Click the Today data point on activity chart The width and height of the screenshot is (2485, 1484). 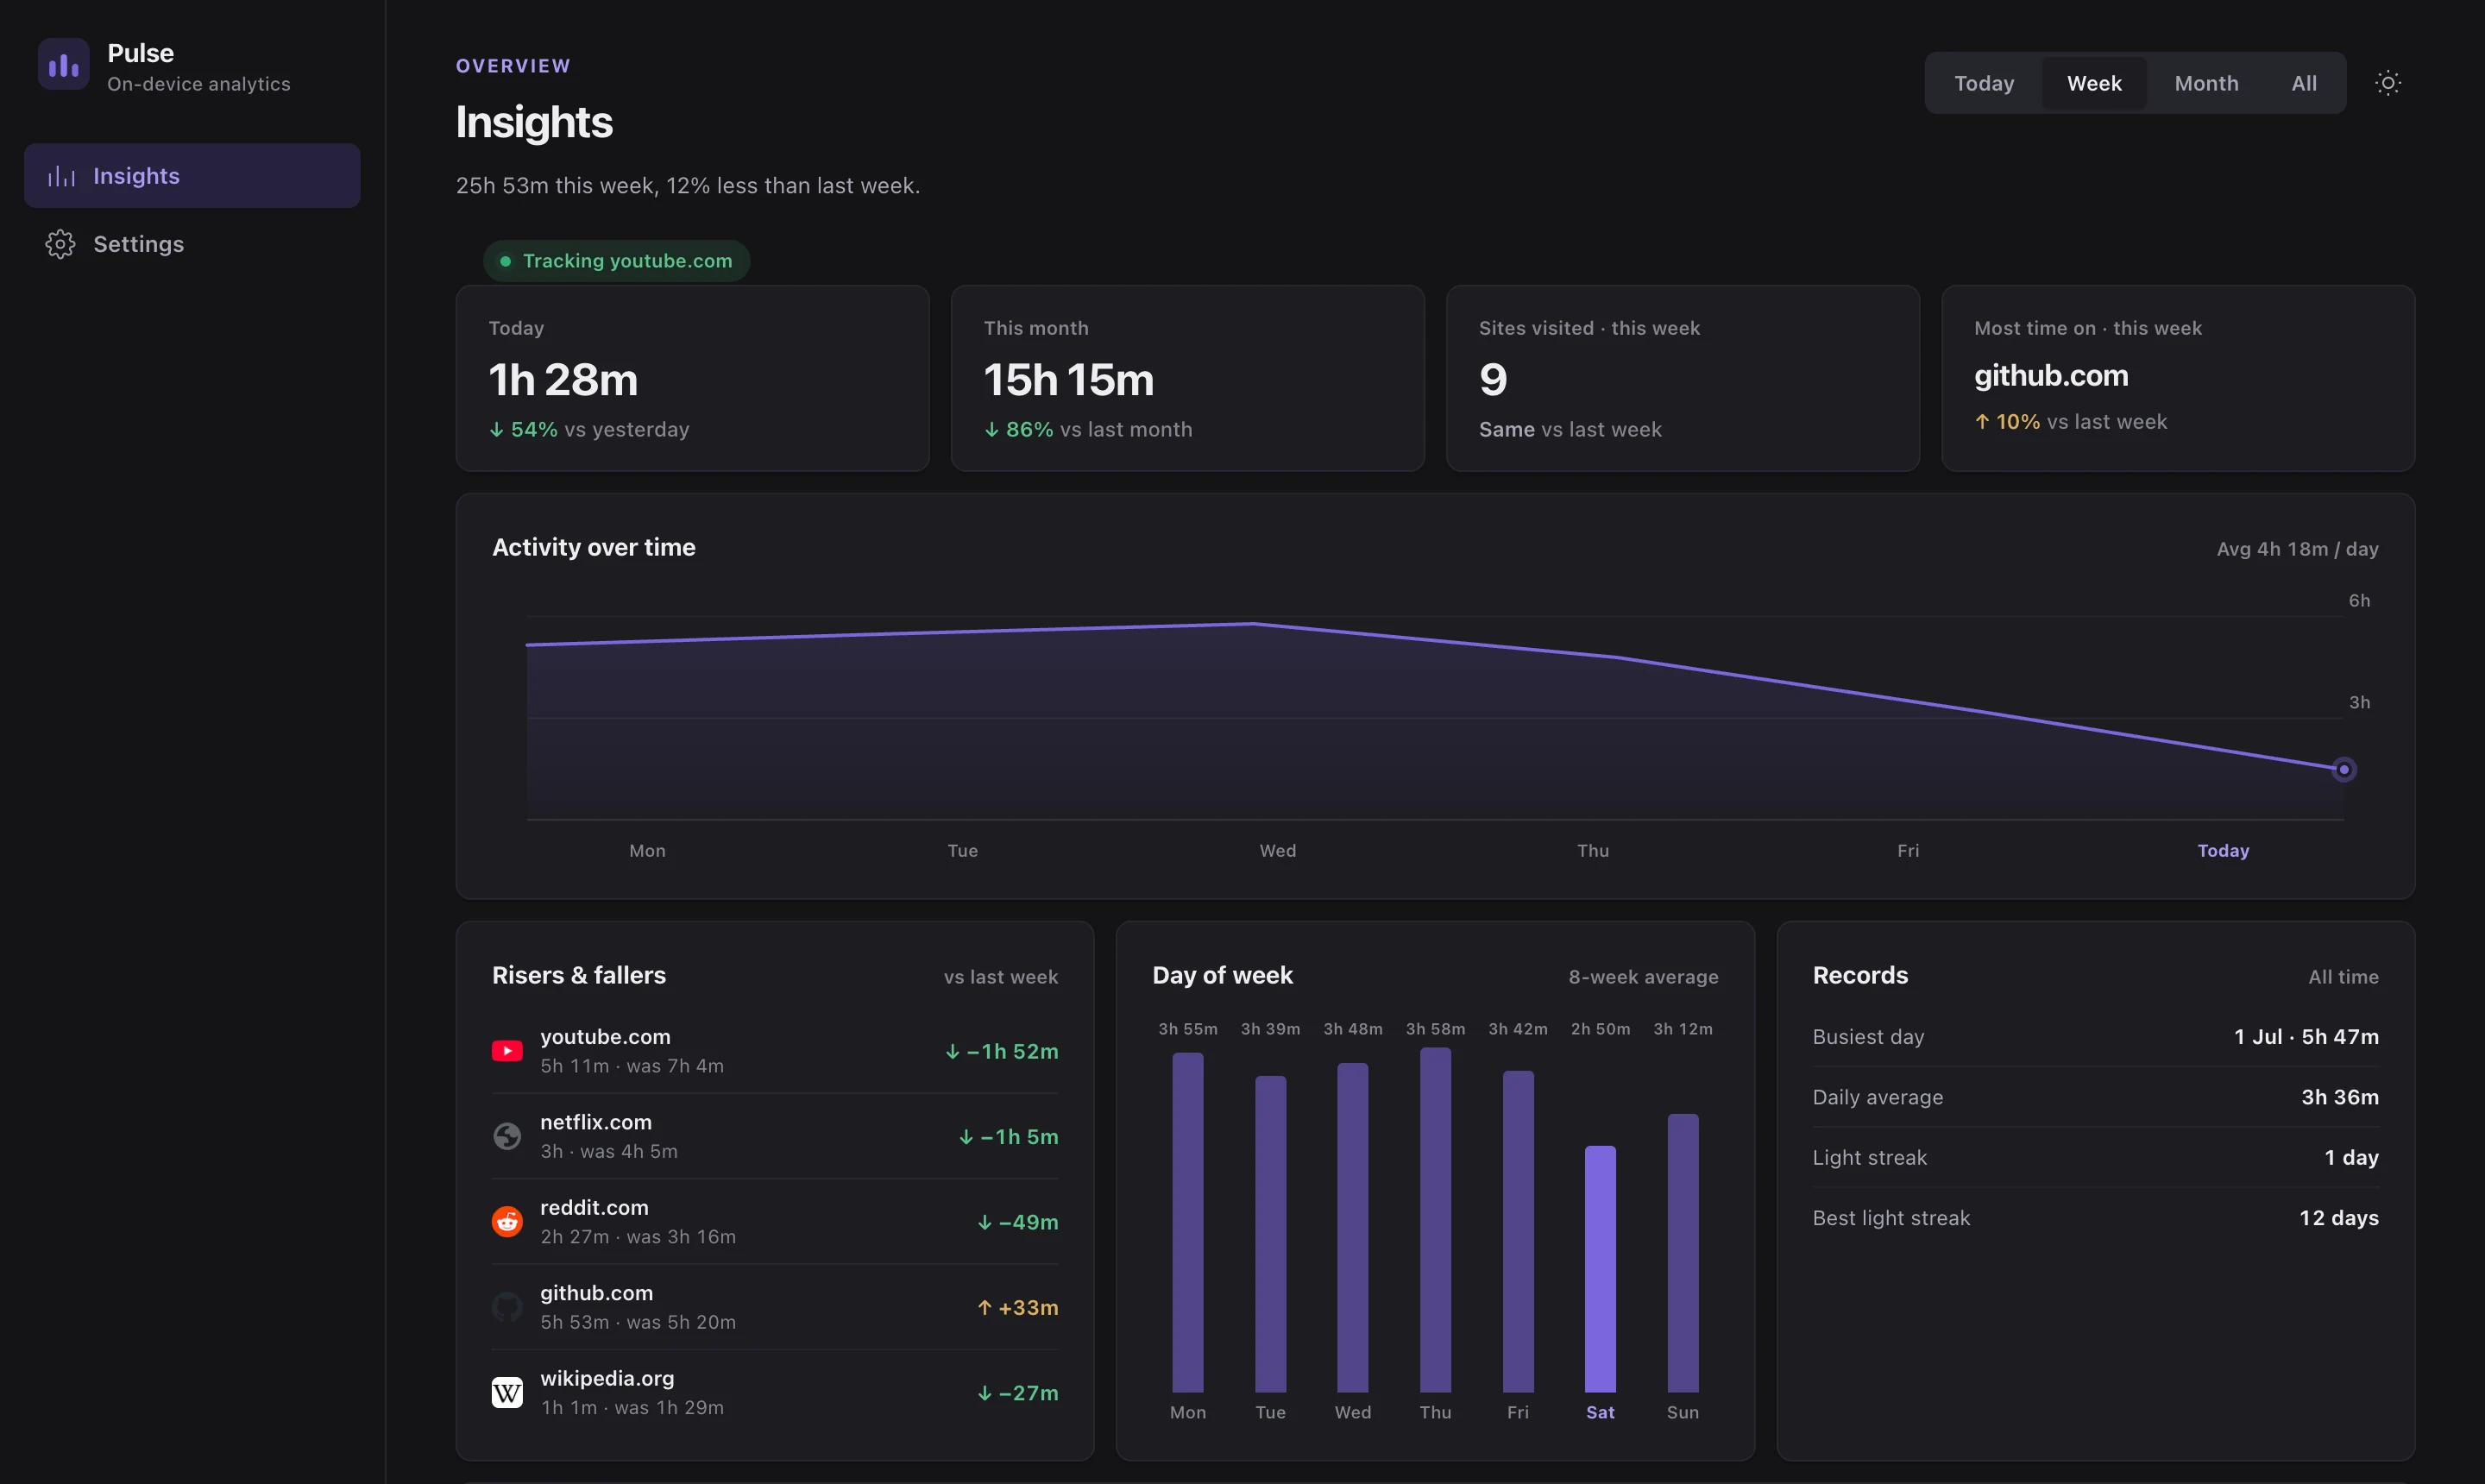coord(2343,770)
